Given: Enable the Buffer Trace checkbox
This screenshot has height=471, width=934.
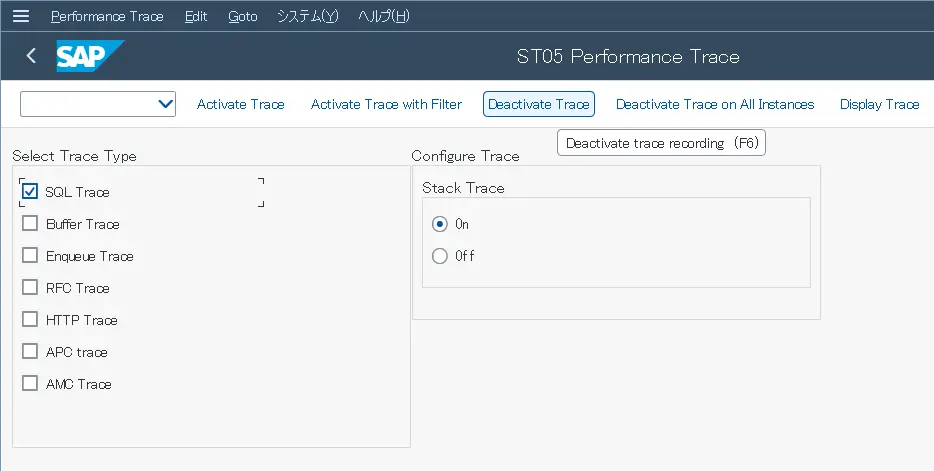Looking at the screenshot, I should (30, 223).
